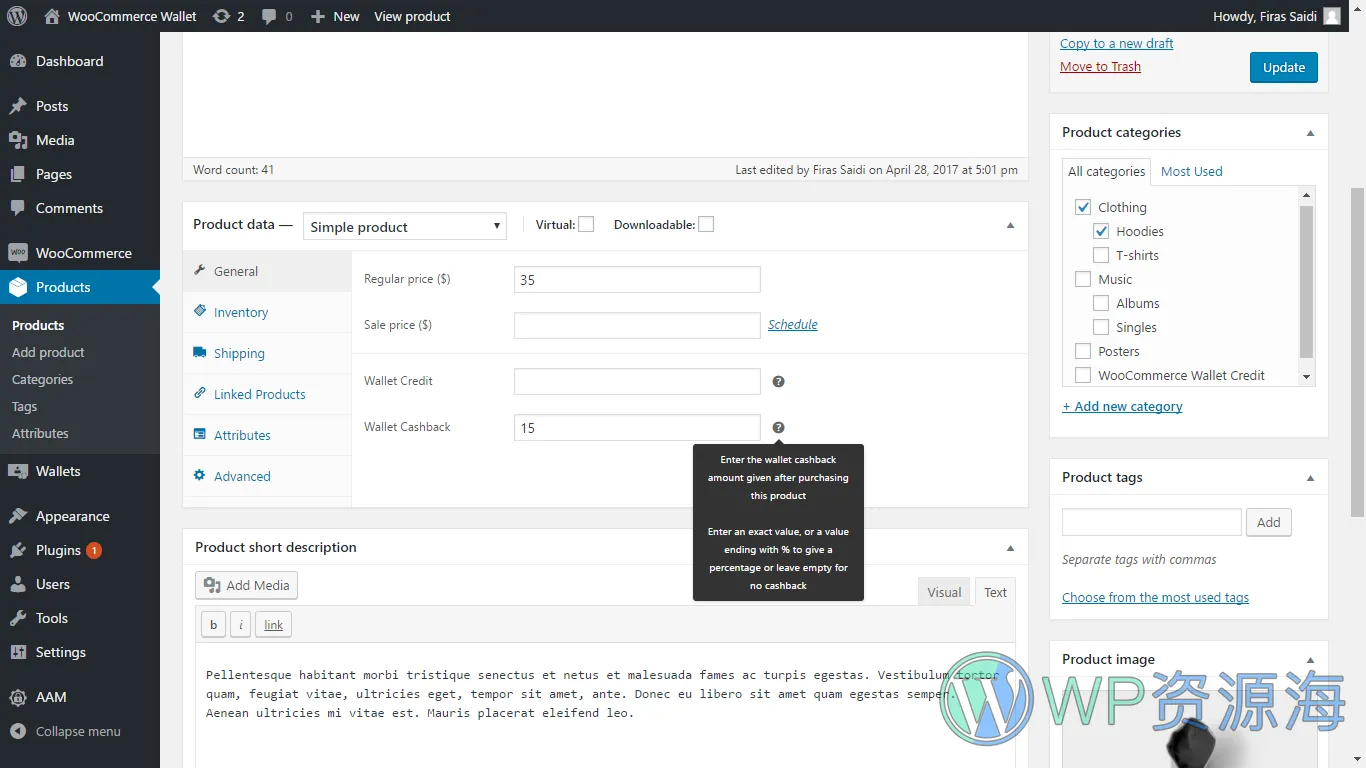Open the Shipping product data tab
Image resolution: width=1366 pixels, height=768 pixels.
[x=267, y=353]
